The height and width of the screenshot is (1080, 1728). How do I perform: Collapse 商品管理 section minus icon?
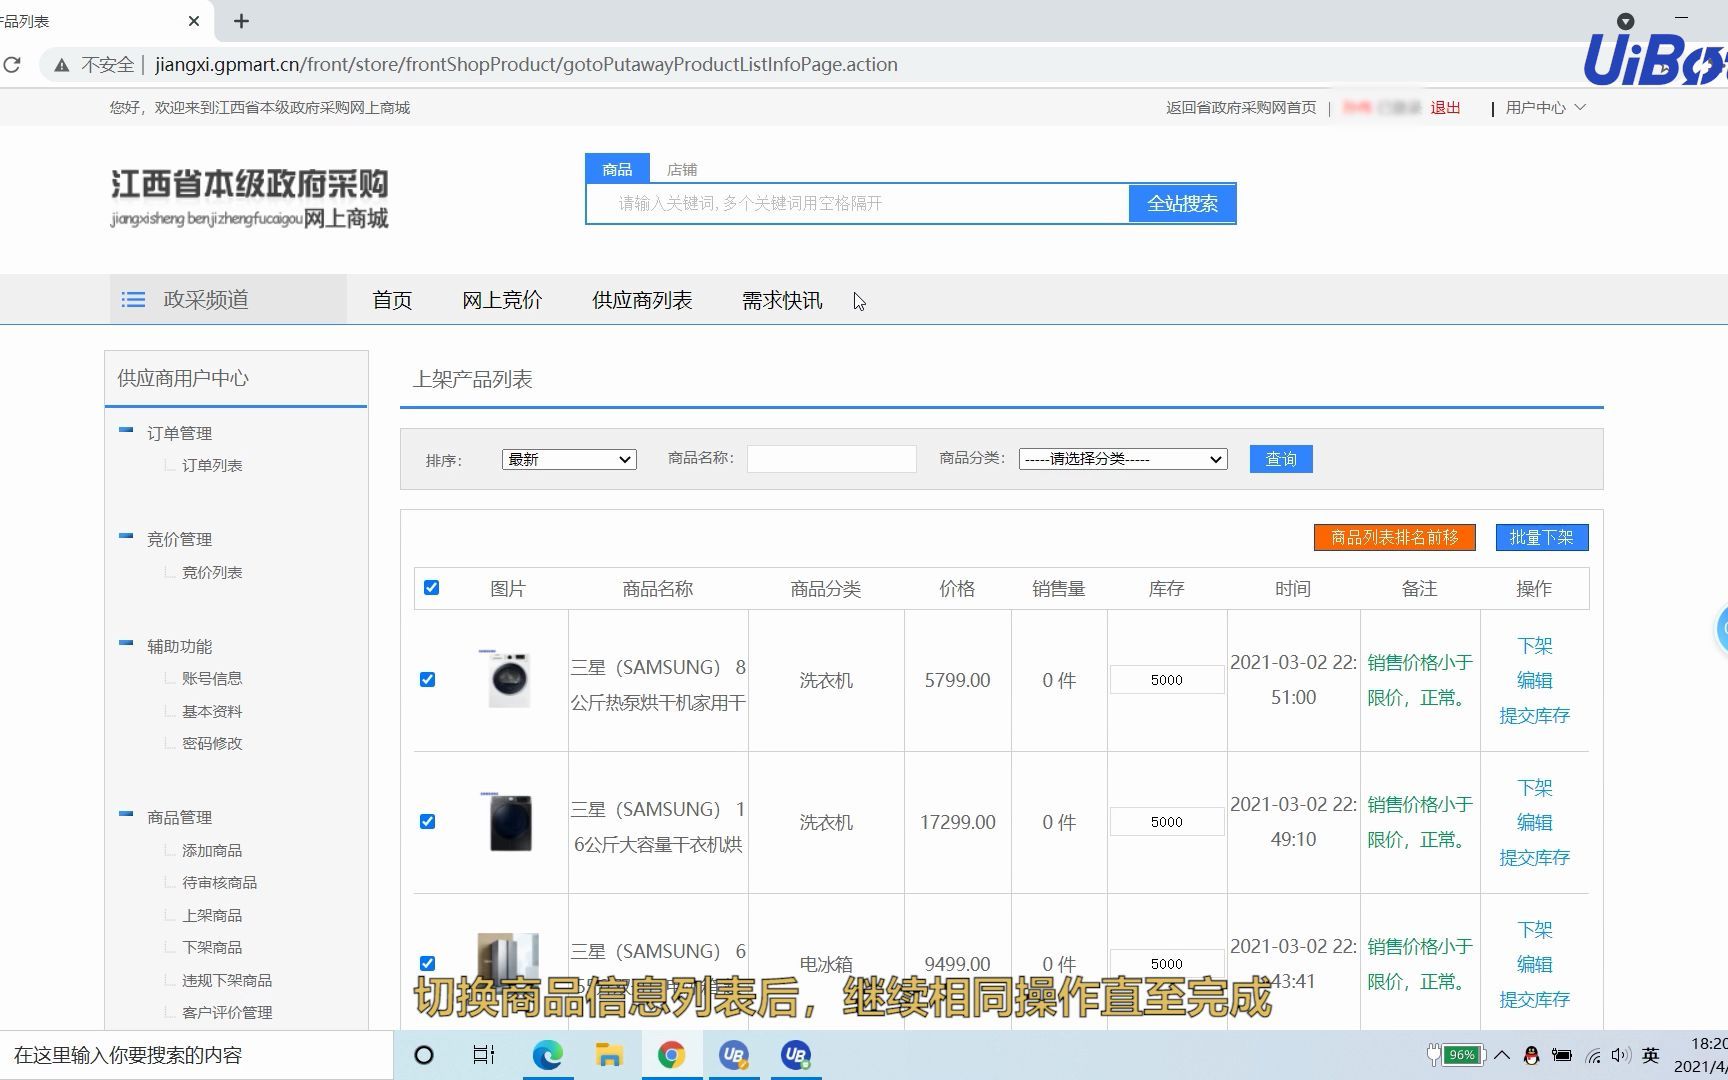point(126,814)
